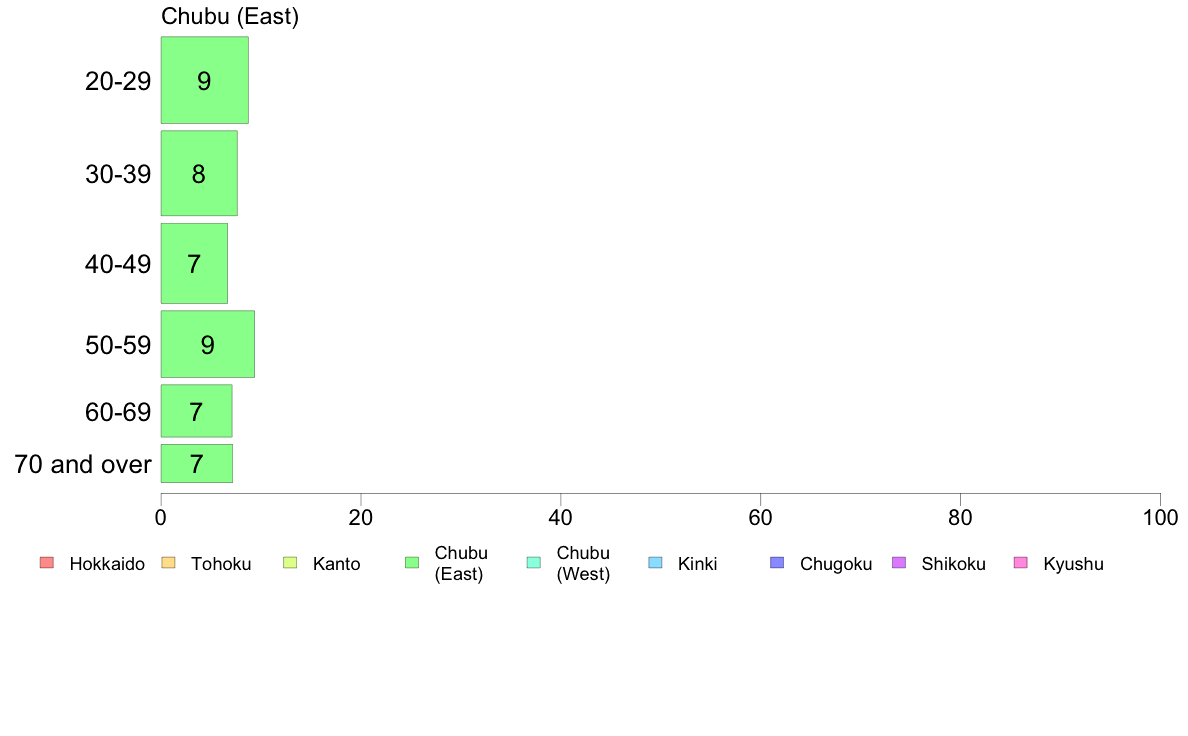Image resolution: width=1188 pixels, height=736 pixels.
Task: Click the Shikoku purple legend swatch
Action: click(x=899, y=562)
